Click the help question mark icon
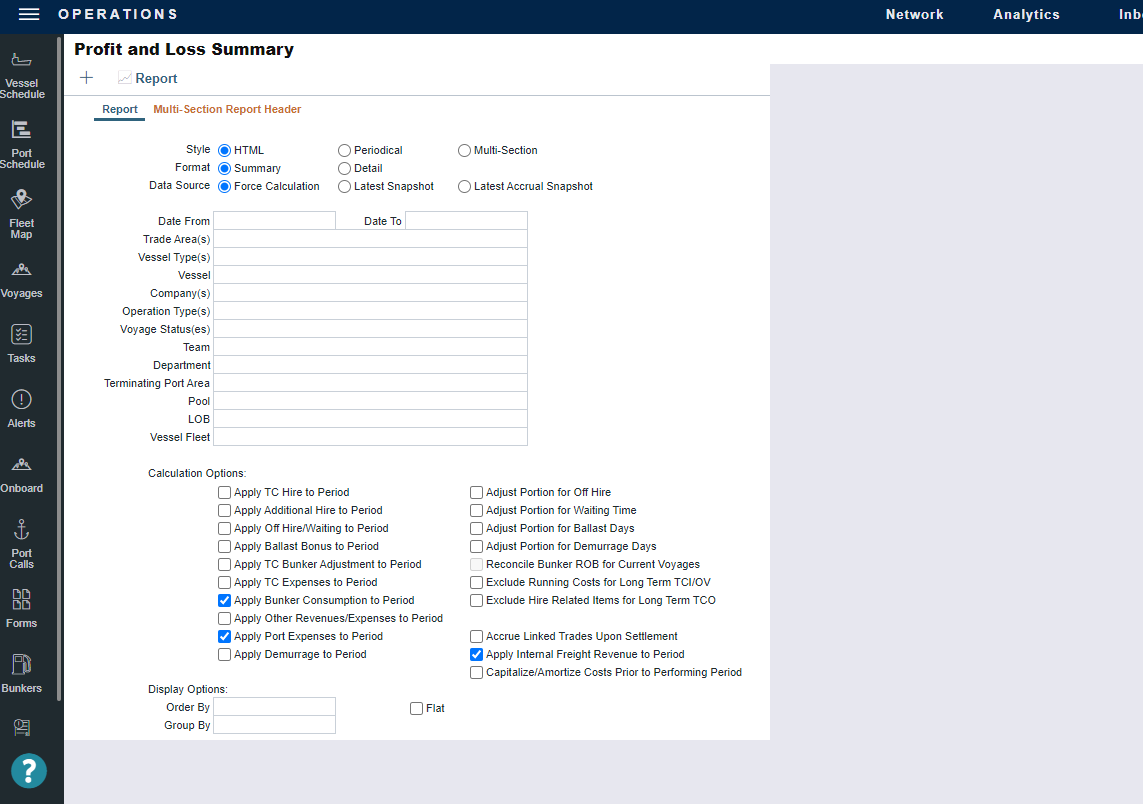This screenshot has width=1143, height=804. coord(29,771)
